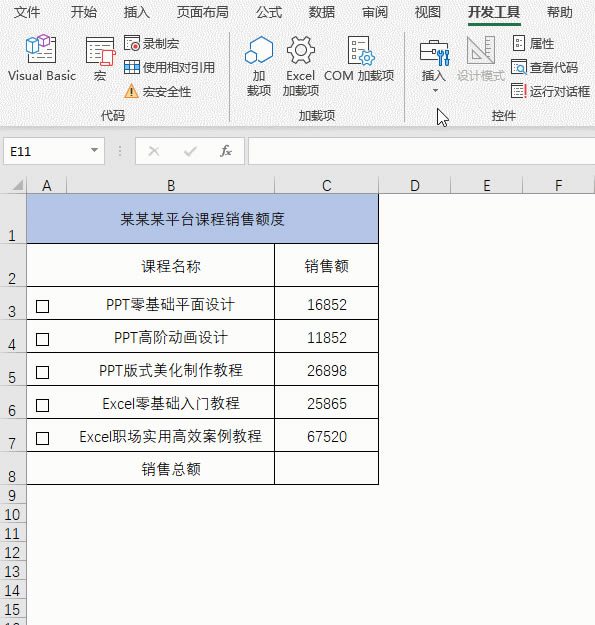The width and height of the screenshot is (595, 625).
Task: Select row 12 header
Action: coord(13,552)
